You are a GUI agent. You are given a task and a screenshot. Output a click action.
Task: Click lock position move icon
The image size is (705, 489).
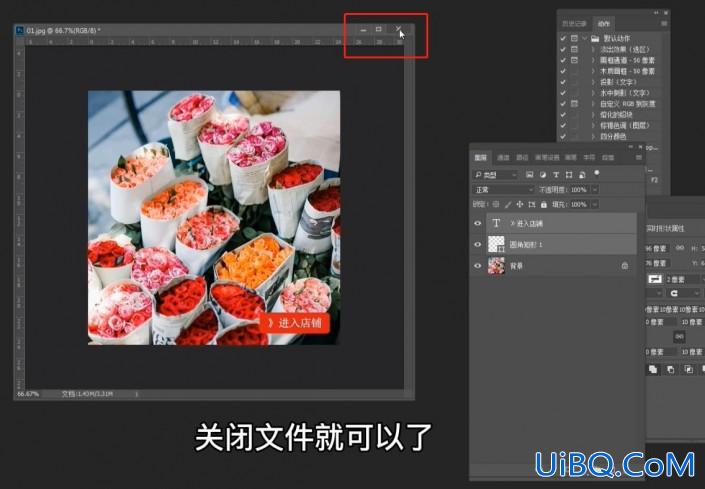[x=520, y=204]
